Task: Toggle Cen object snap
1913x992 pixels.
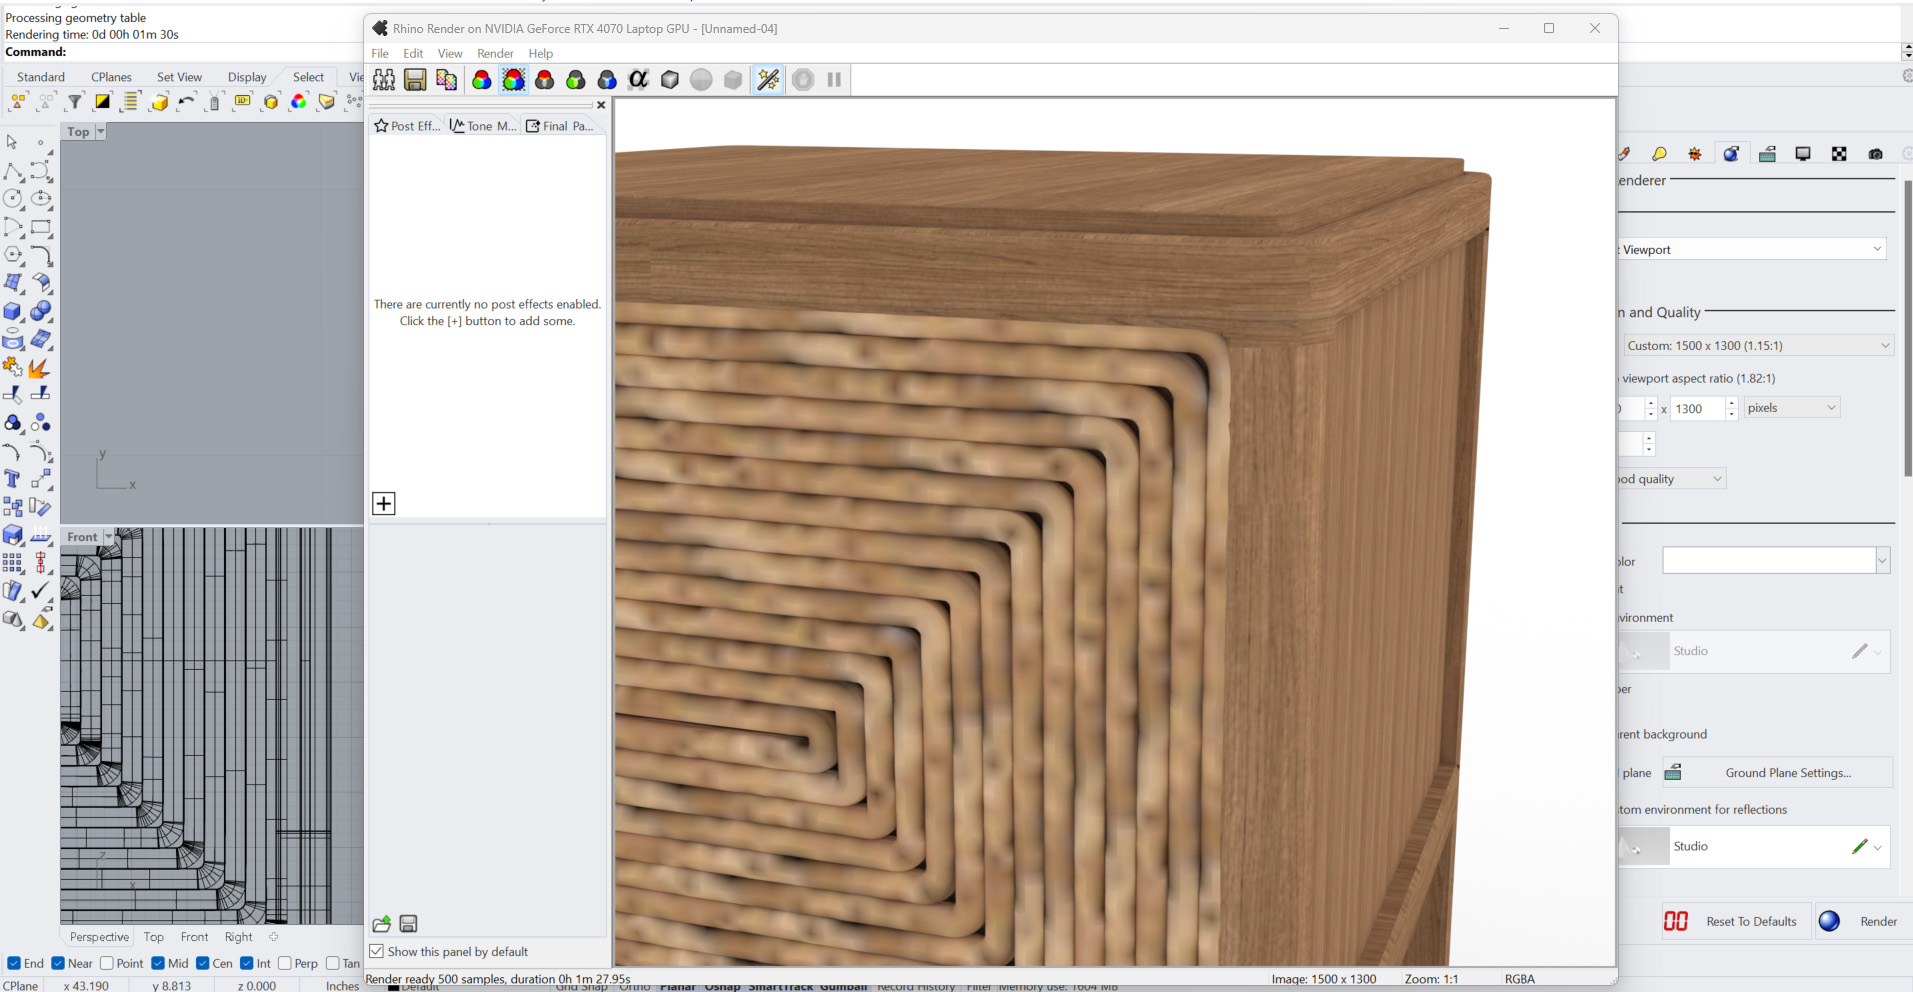Action: pyautogui.click(x=203, y=964)
